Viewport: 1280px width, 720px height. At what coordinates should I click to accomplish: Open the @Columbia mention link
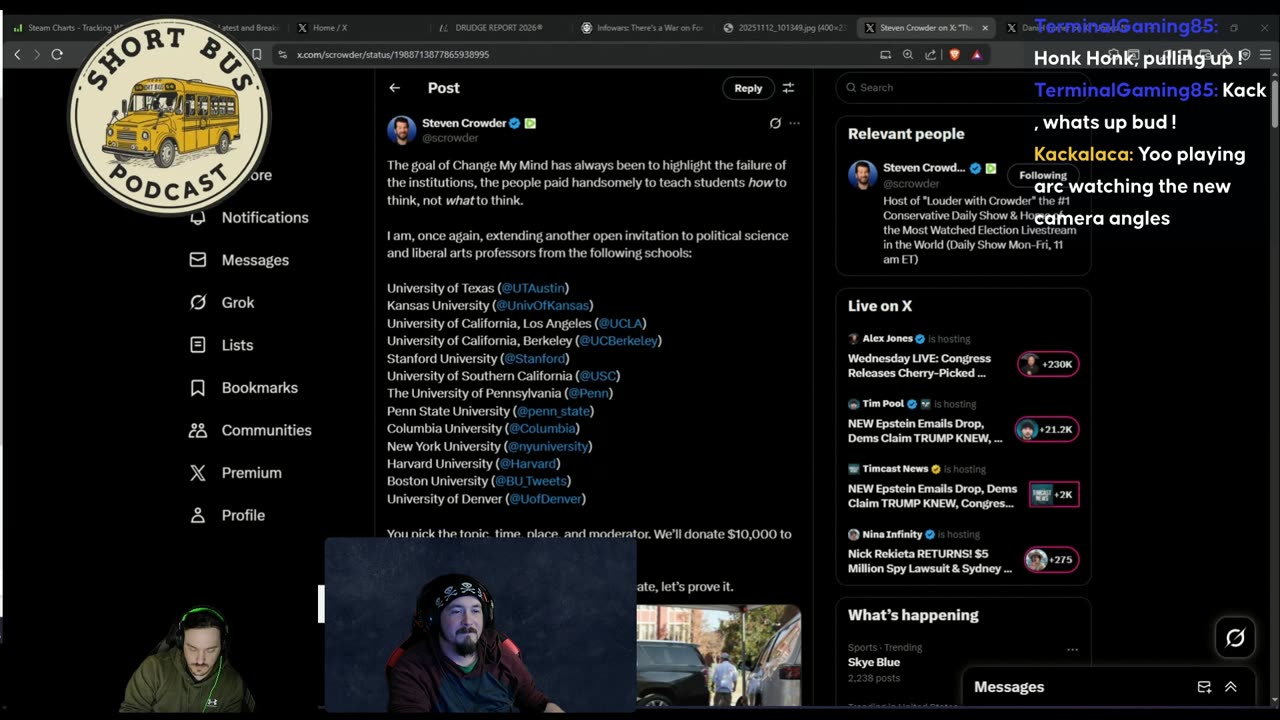point(542,428)
